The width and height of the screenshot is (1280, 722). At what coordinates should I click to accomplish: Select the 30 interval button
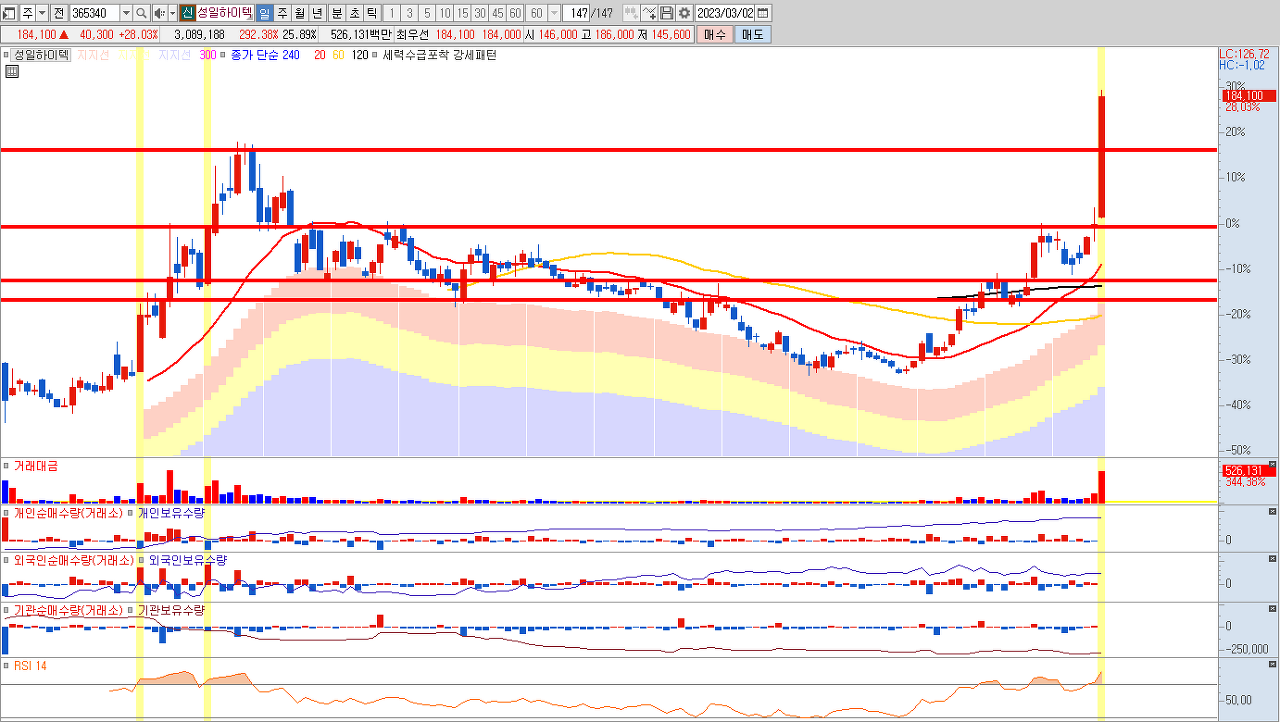(x=480, y=13)
